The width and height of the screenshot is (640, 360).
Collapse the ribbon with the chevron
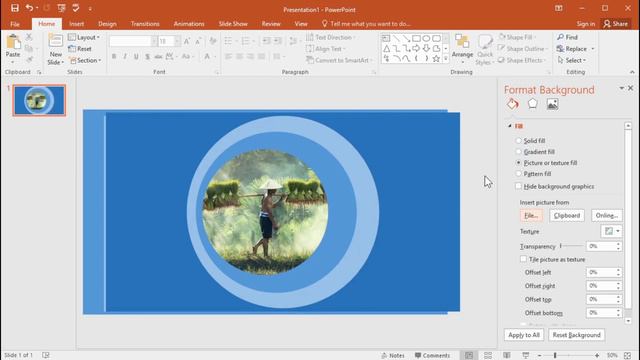coord(632,72)
